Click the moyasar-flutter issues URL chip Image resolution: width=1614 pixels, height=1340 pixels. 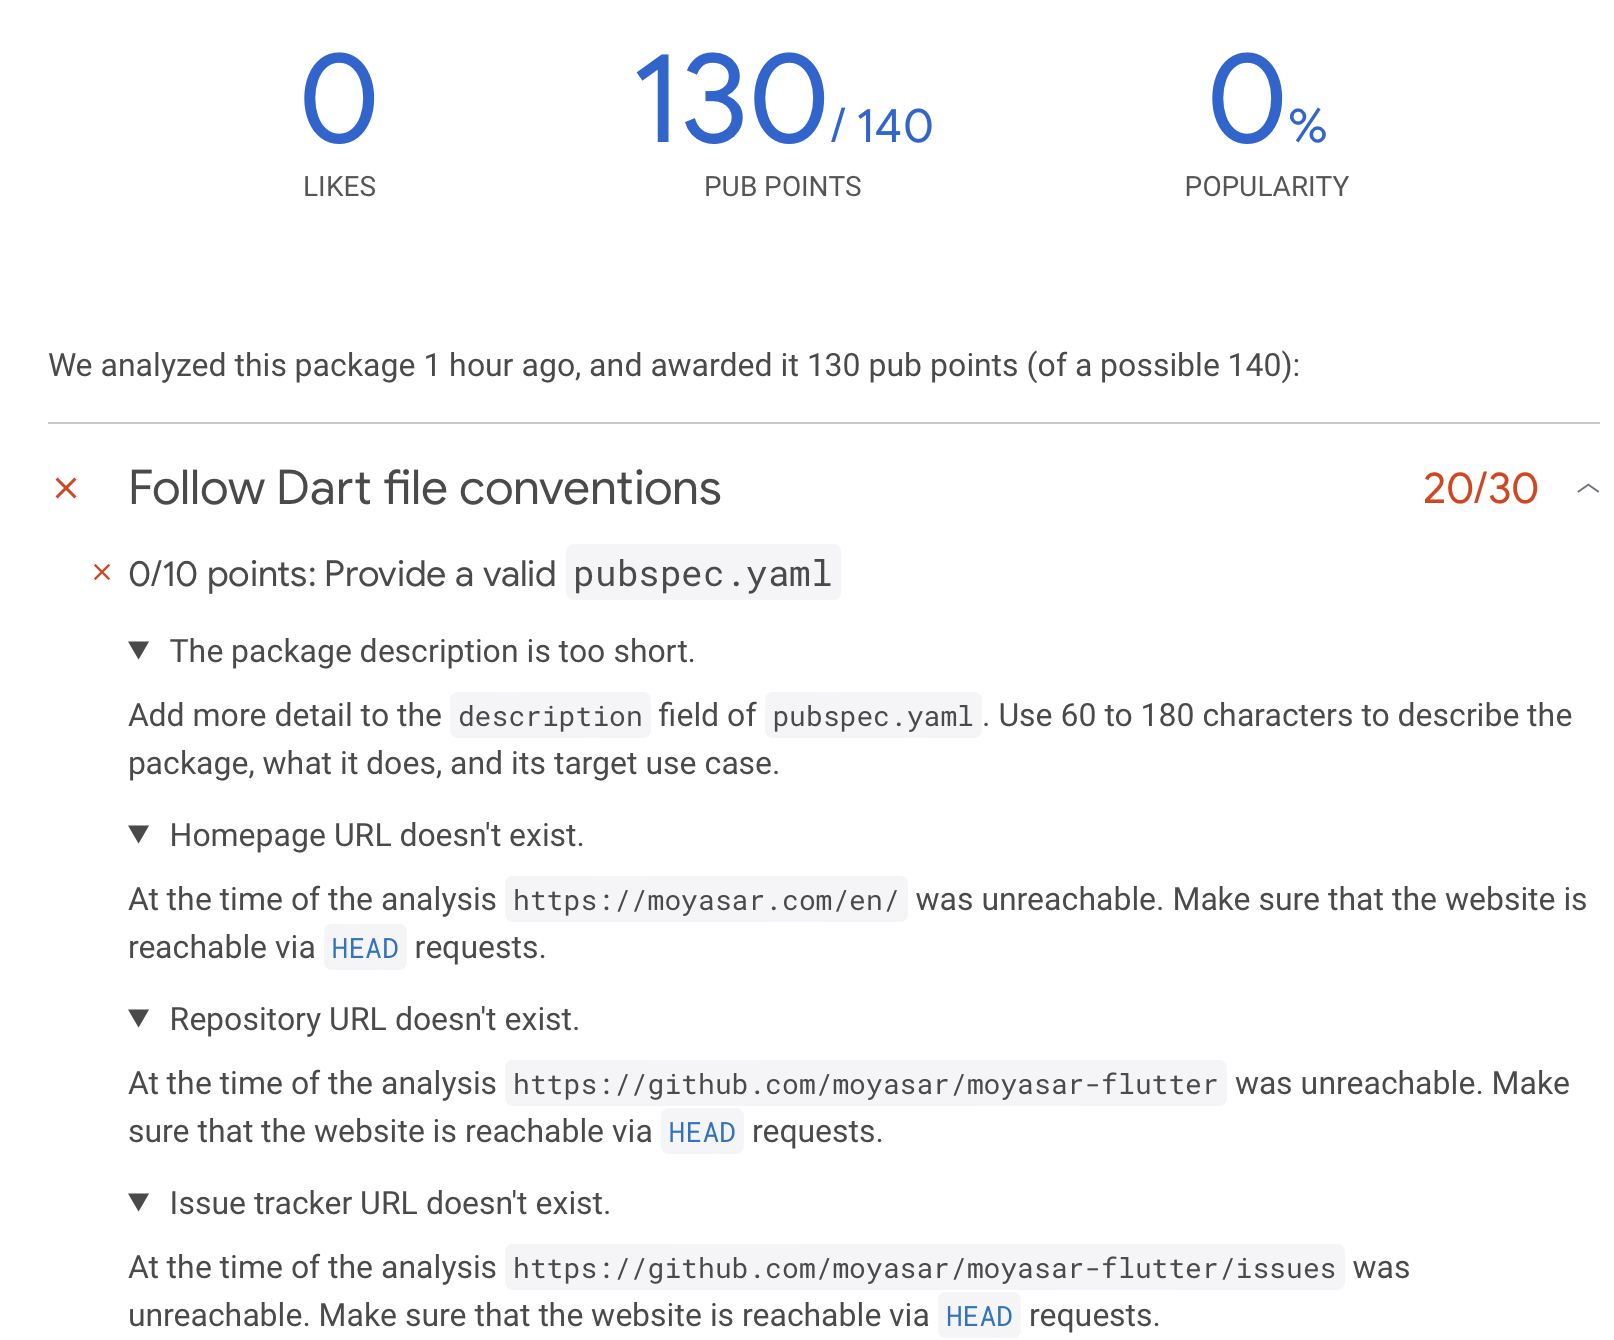(922, 1268)
